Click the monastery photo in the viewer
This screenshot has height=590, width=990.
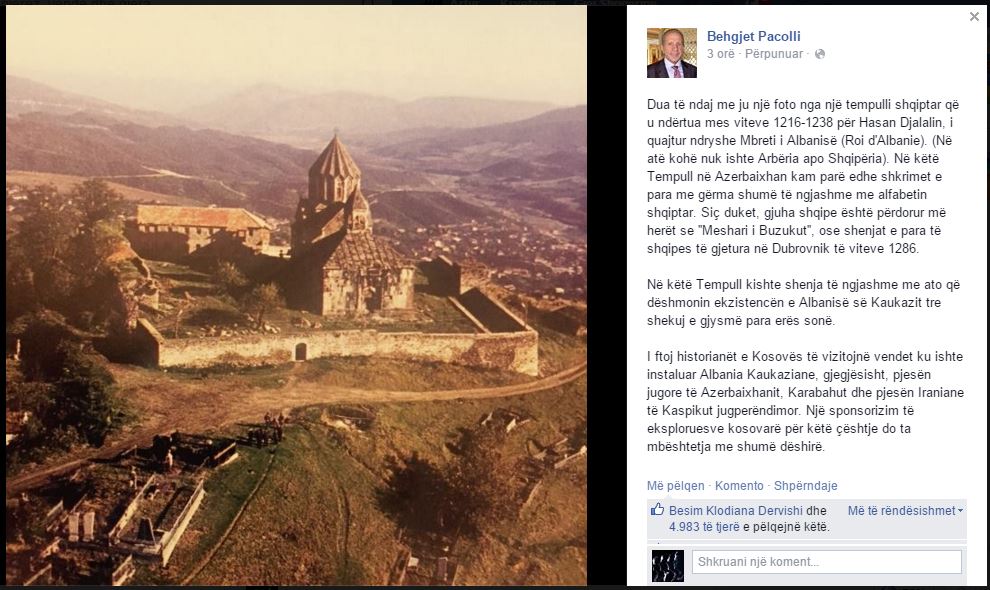296,295
